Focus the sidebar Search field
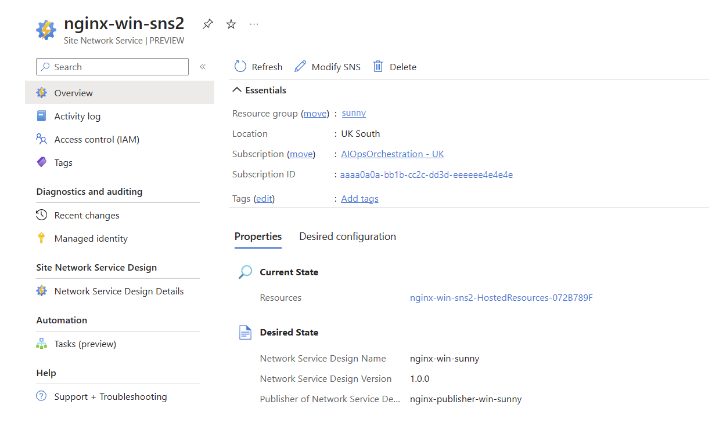This screenshot has width=709, height=427. click(113, 67)
